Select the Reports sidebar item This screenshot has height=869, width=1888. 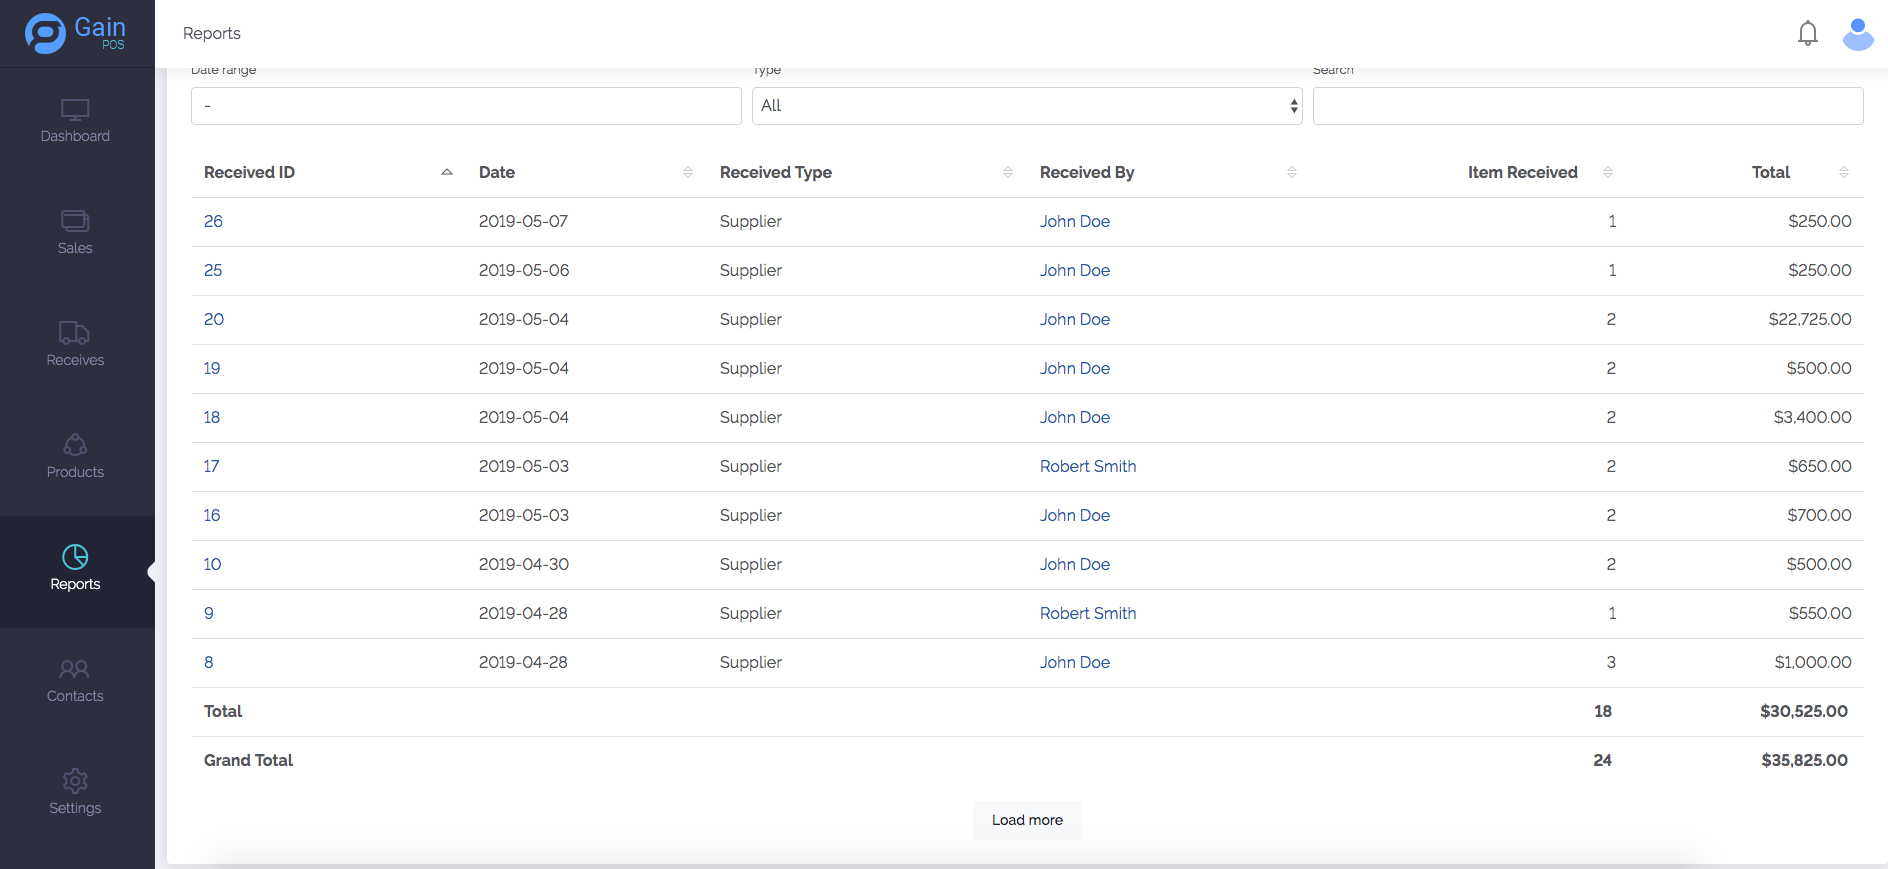tap(75, 568)
